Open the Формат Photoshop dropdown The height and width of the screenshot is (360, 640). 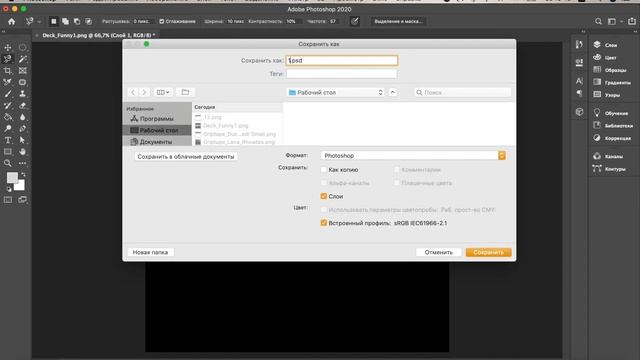coord(413,156)
